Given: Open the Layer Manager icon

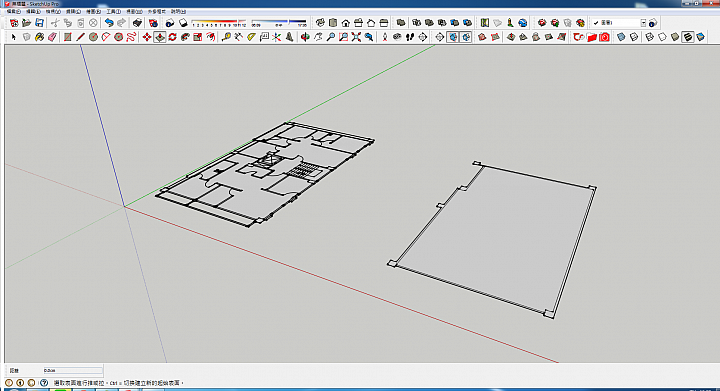Looking at the screenshot, I should pos(653,22).
